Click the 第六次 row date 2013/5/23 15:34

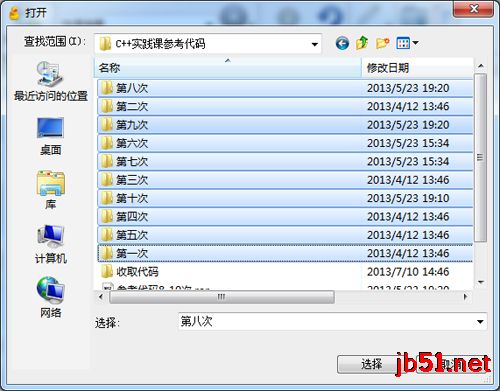click(x=408, y=143)
